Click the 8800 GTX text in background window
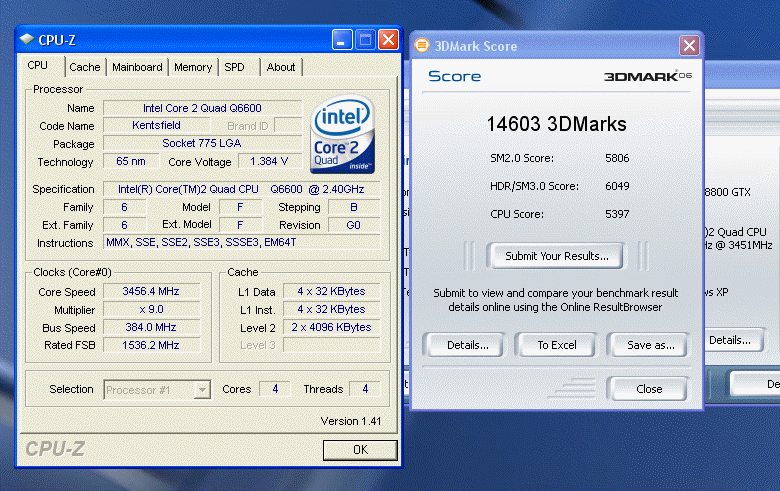Screen dimensions: 780x491 coord(728,192)
